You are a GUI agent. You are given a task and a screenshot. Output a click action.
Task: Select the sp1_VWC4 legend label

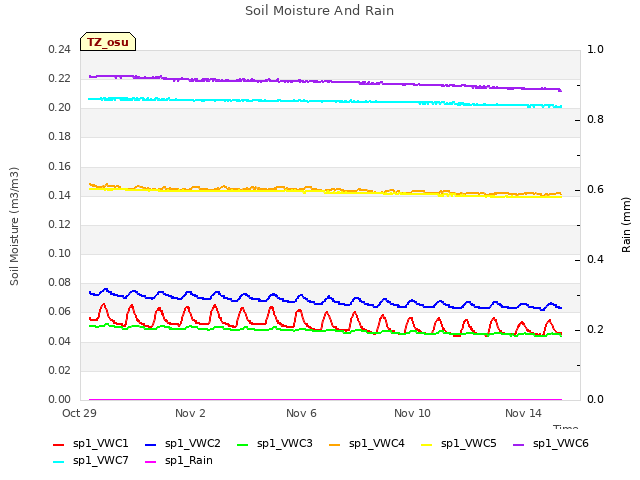377,444
